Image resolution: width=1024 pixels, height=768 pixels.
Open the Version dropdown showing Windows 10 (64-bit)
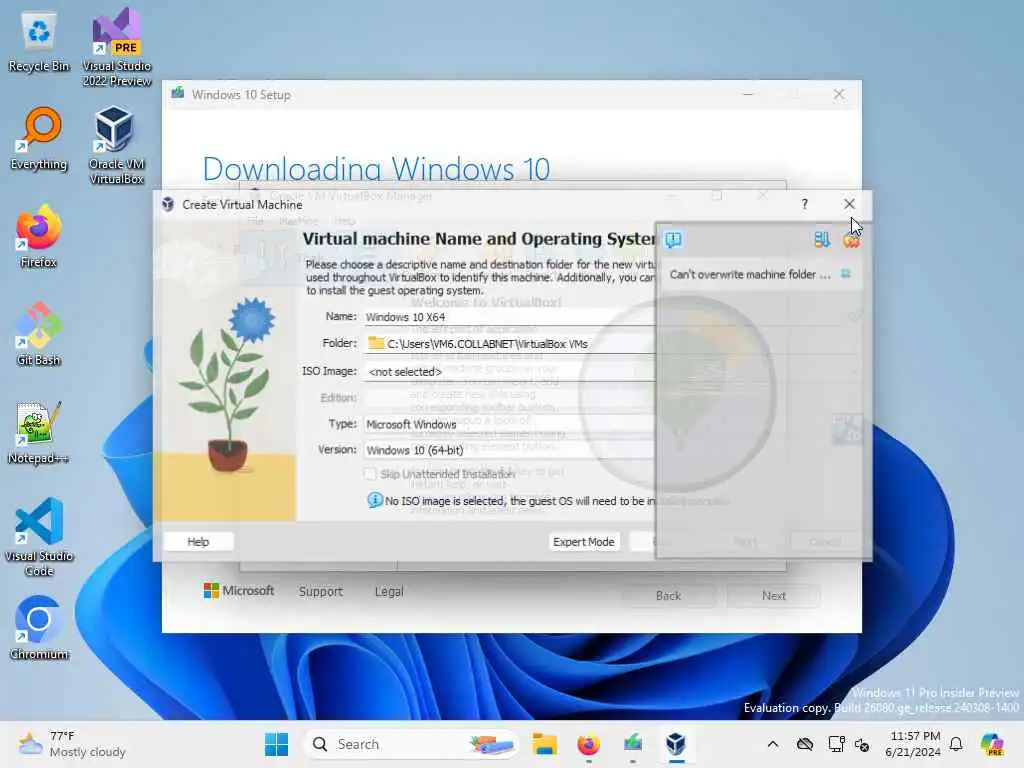click(509, 450)
